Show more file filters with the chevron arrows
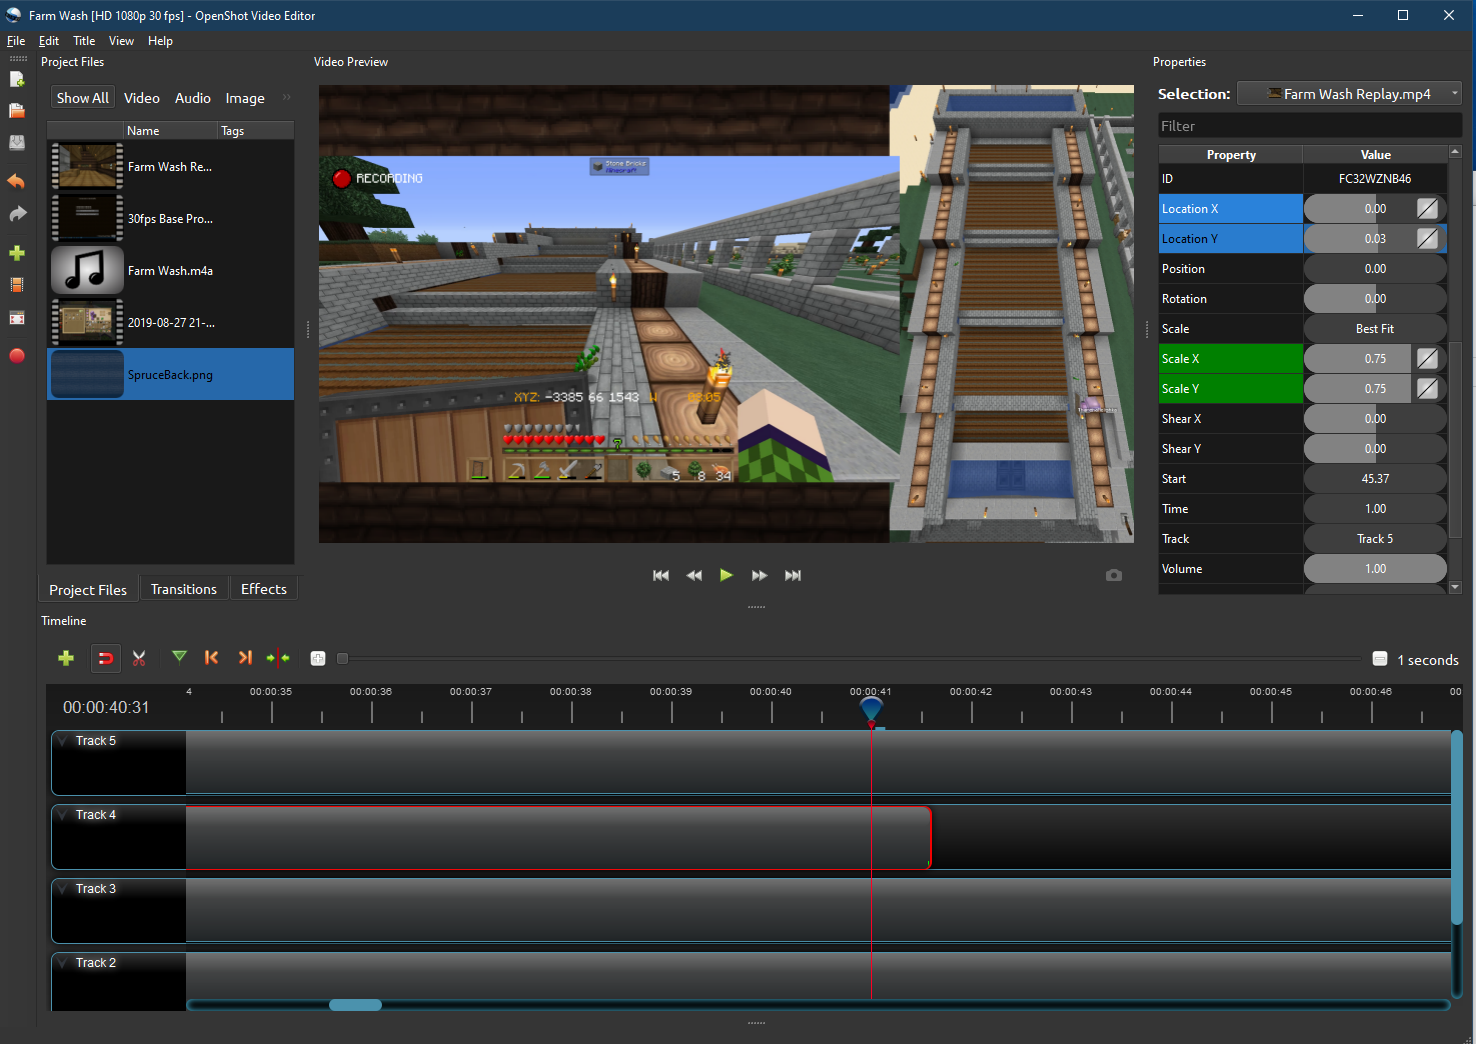The width and height of the screenshot is (1476, 1044). pos(286,97)
